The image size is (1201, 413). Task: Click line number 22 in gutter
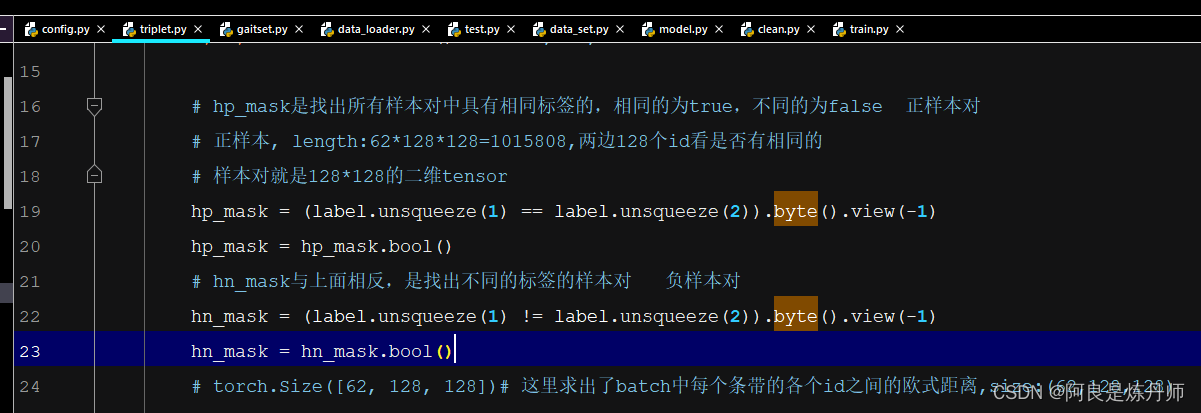click(x=30, y=316)
